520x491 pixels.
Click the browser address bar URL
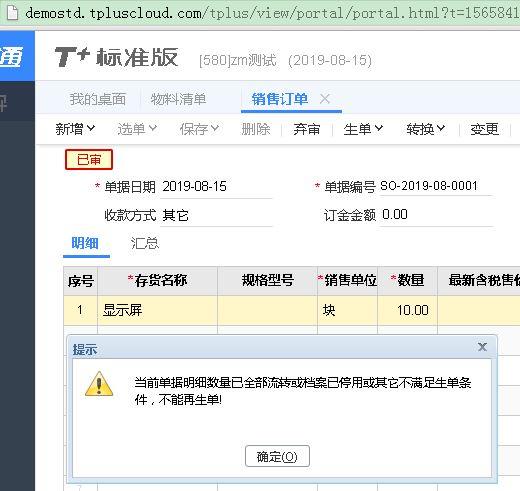tap(272, 13)
